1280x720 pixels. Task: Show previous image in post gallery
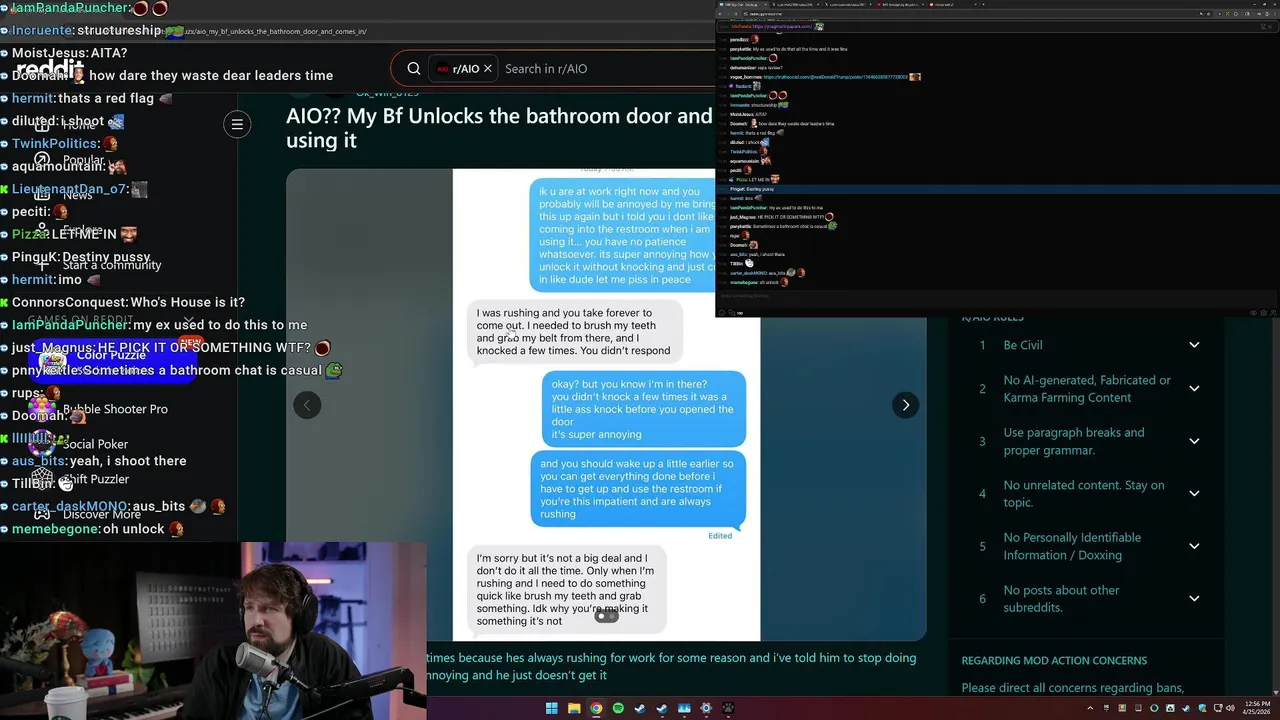(307, 405)
